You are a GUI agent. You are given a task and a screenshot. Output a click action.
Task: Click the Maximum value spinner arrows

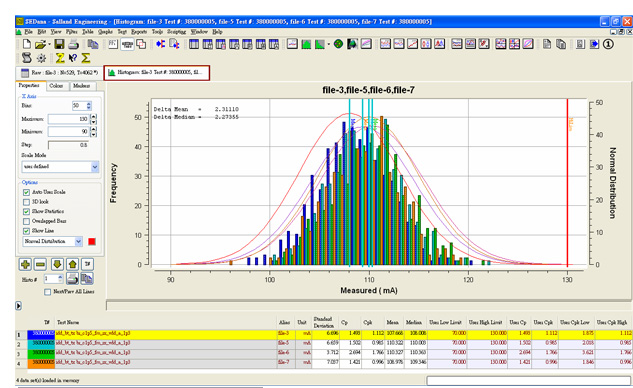tap(94, 119)
